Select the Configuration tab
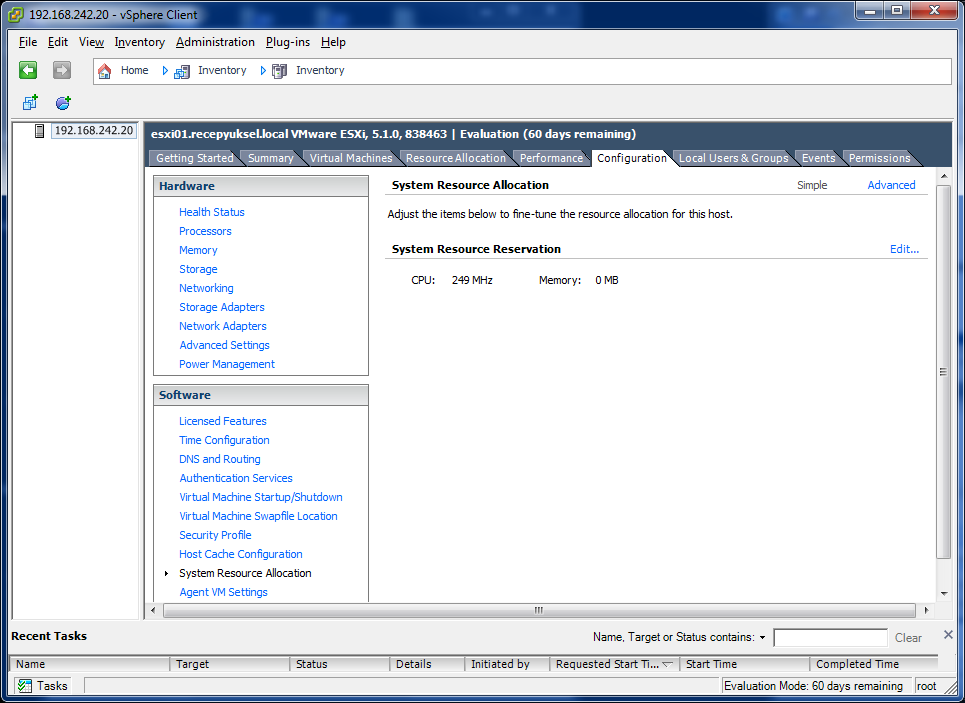This screenshot has height=703, width=965. click(631, 158)
